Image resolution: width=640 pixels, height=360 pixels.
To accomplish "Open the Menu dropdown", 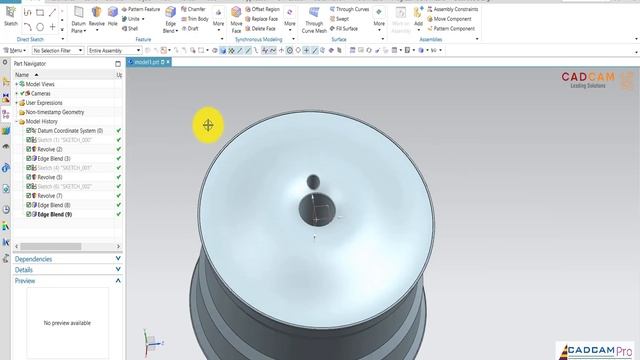I will pyautogui.click(x=15, y=50).
